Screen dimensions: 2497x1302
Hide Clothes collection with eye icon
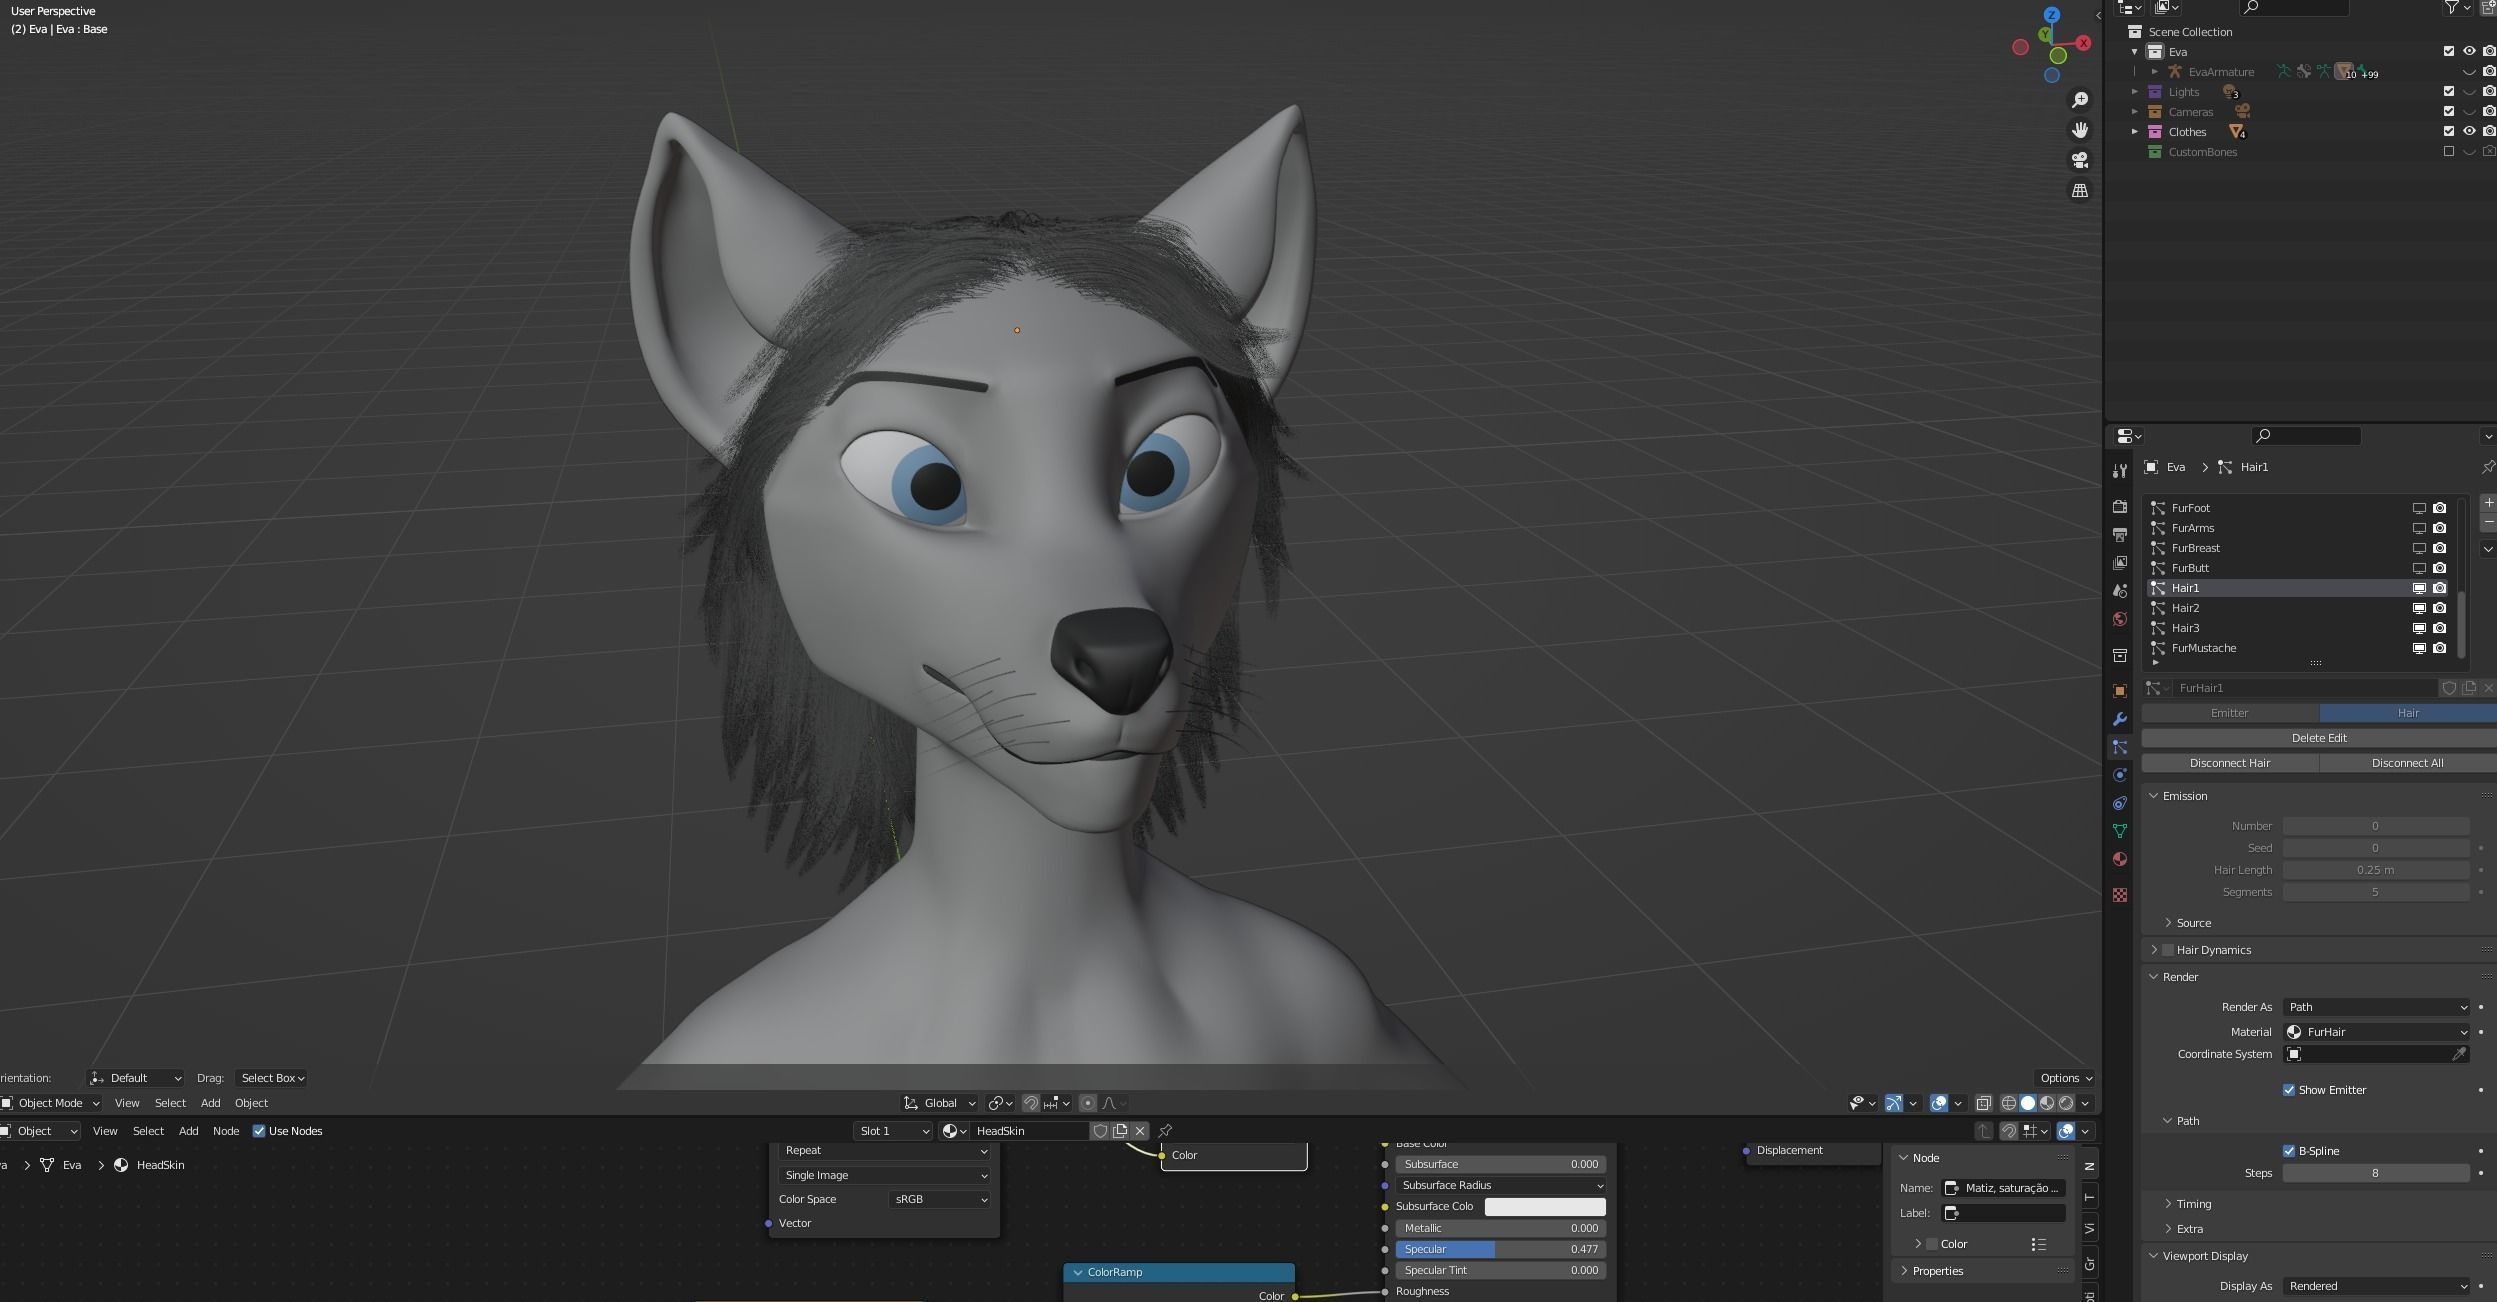2469,132
